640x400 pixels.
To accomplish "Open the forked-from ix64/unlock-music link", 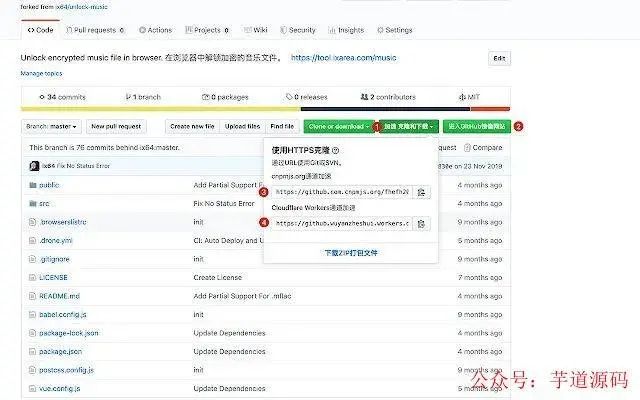I will [x=82, y=7].
